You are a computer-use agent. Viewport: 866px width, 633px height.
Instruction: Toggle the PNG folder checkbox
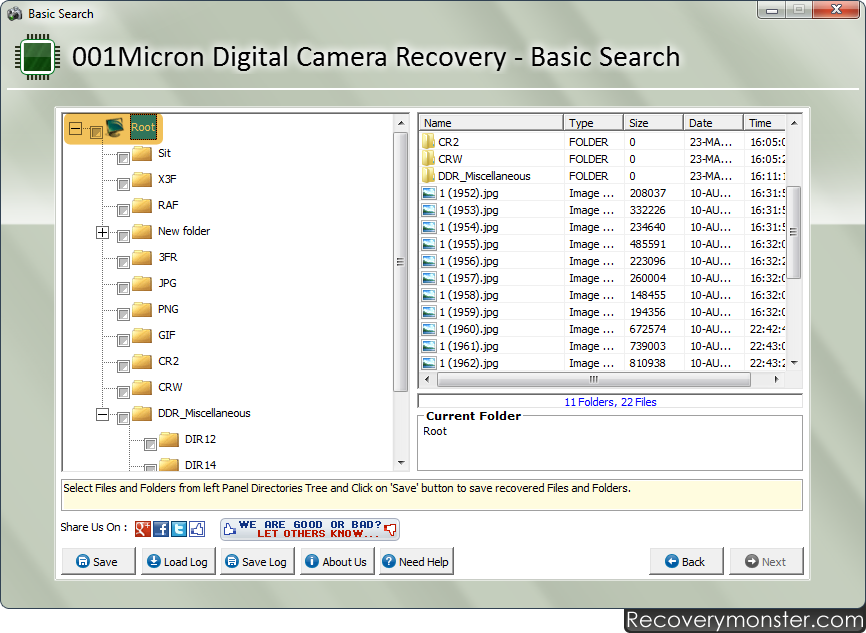(x=123, y=314)
